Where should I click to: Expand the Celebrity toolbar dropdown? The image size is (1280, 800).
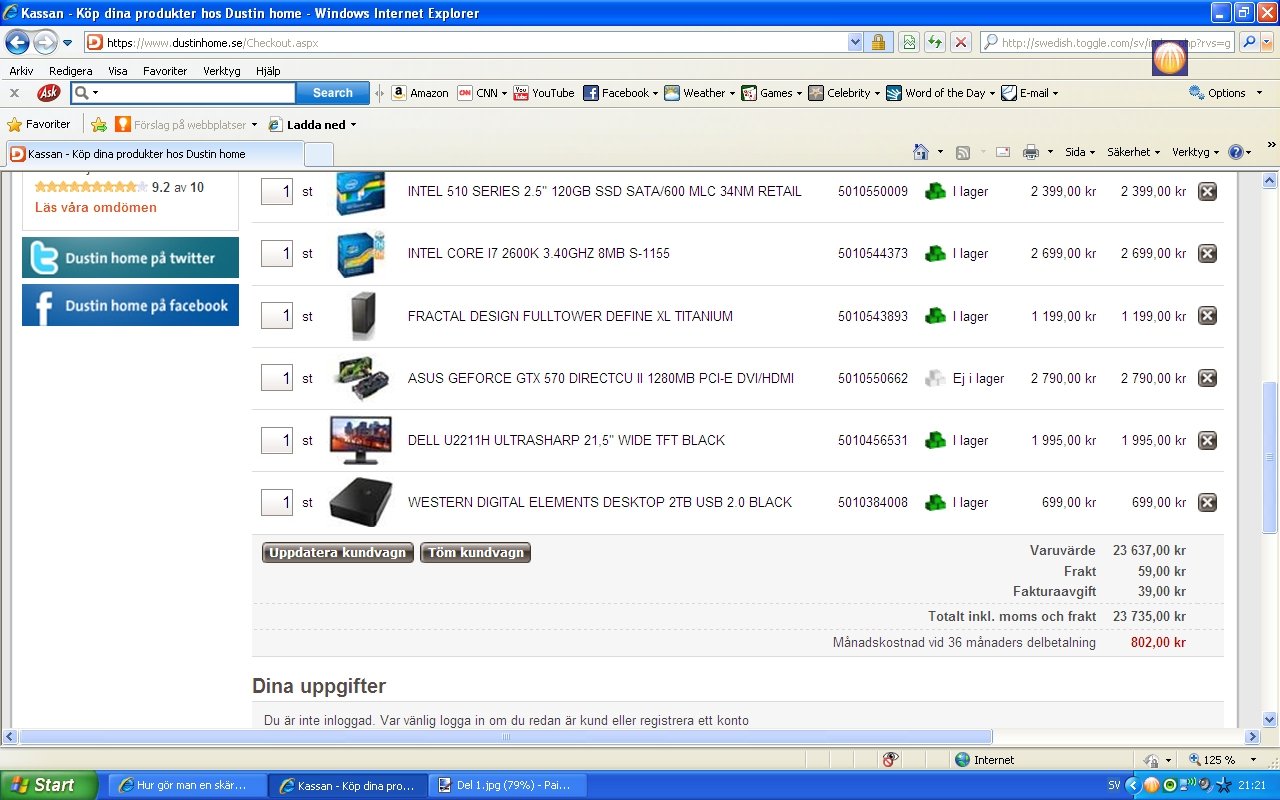pos(877,94)
